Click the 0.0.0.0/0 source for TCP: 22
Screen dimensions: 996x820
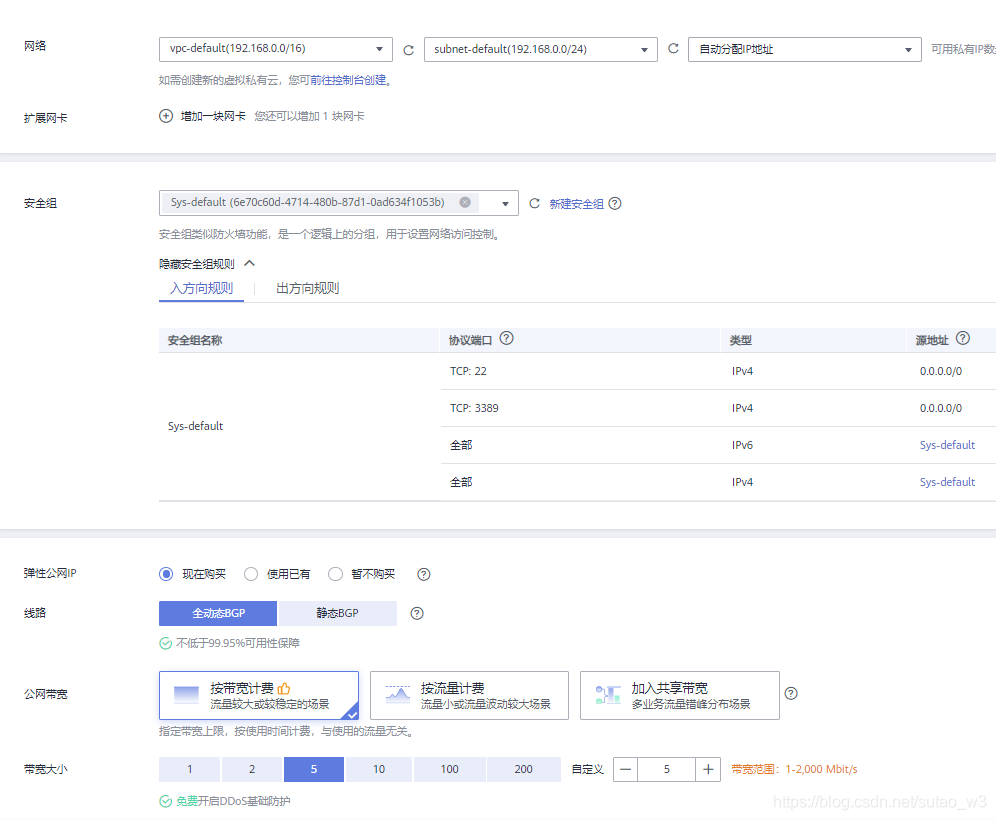click(x=941, y=372)
